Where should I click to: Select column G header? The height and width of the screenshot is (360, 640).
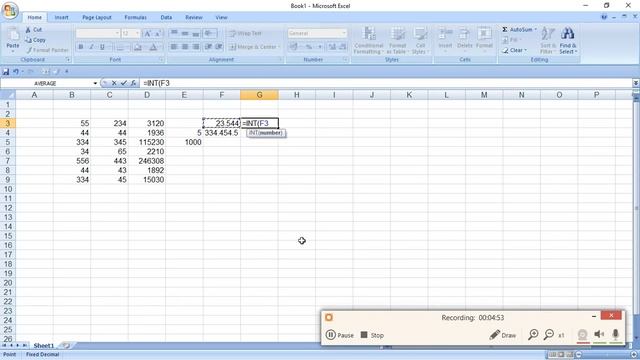(259, 95)
